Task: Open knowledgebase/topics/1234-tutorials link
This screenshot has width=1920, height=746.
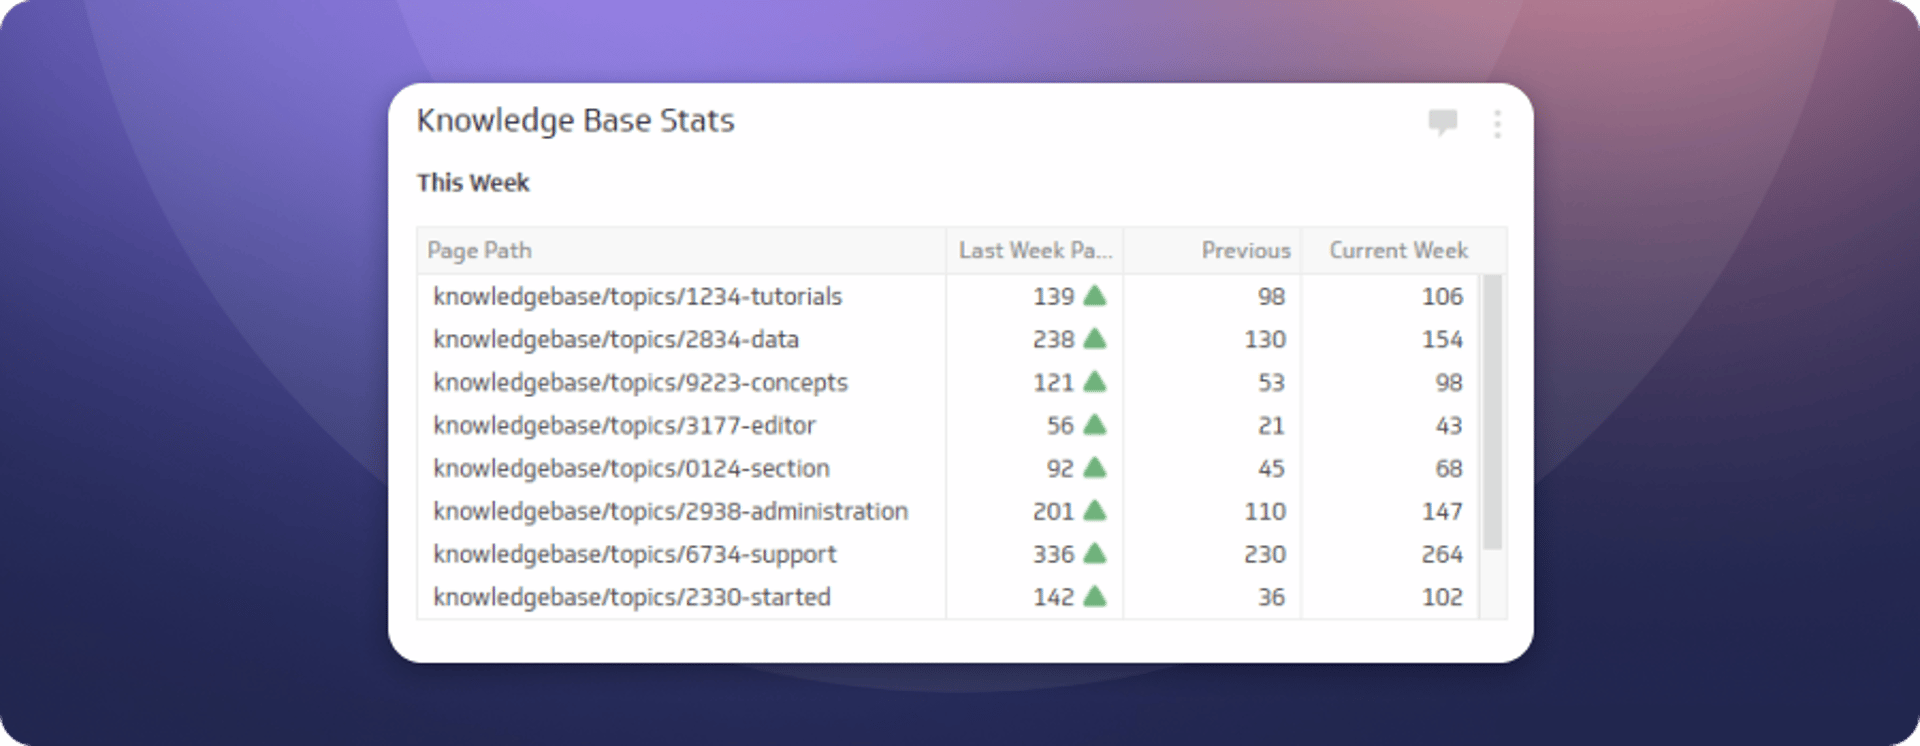Action: tap(637, 296)
